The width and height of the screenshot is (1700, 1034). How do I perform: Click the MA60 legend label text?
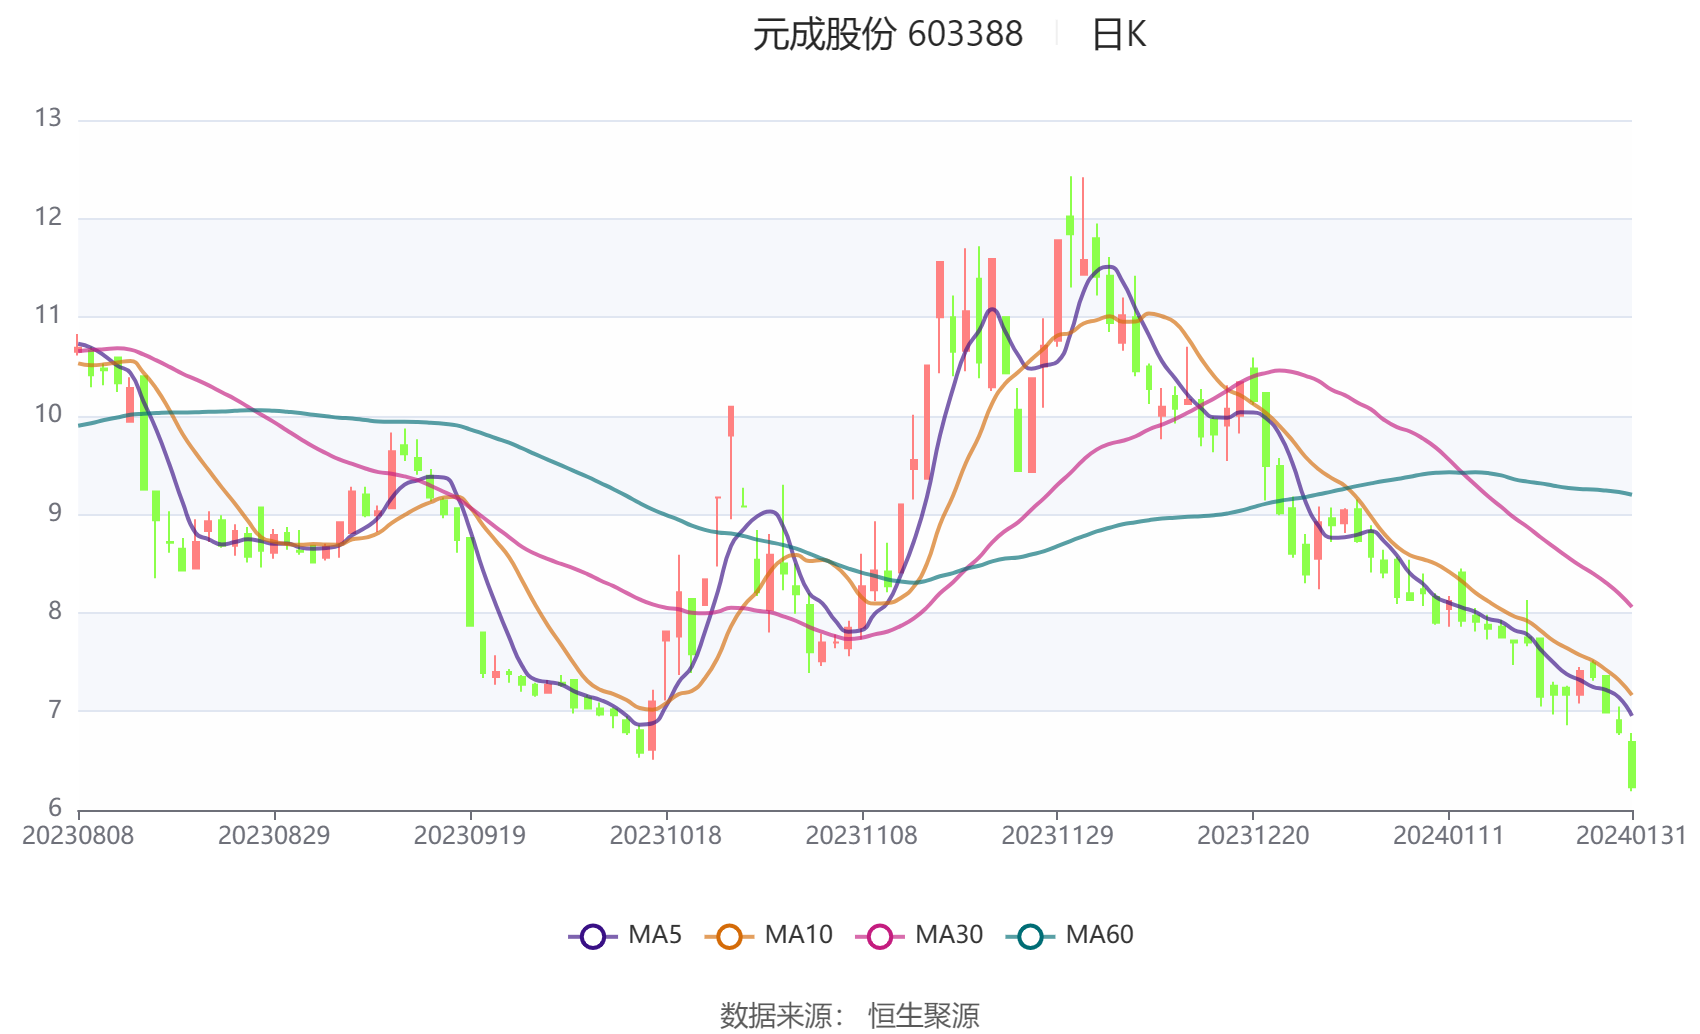pos(1099,935)
